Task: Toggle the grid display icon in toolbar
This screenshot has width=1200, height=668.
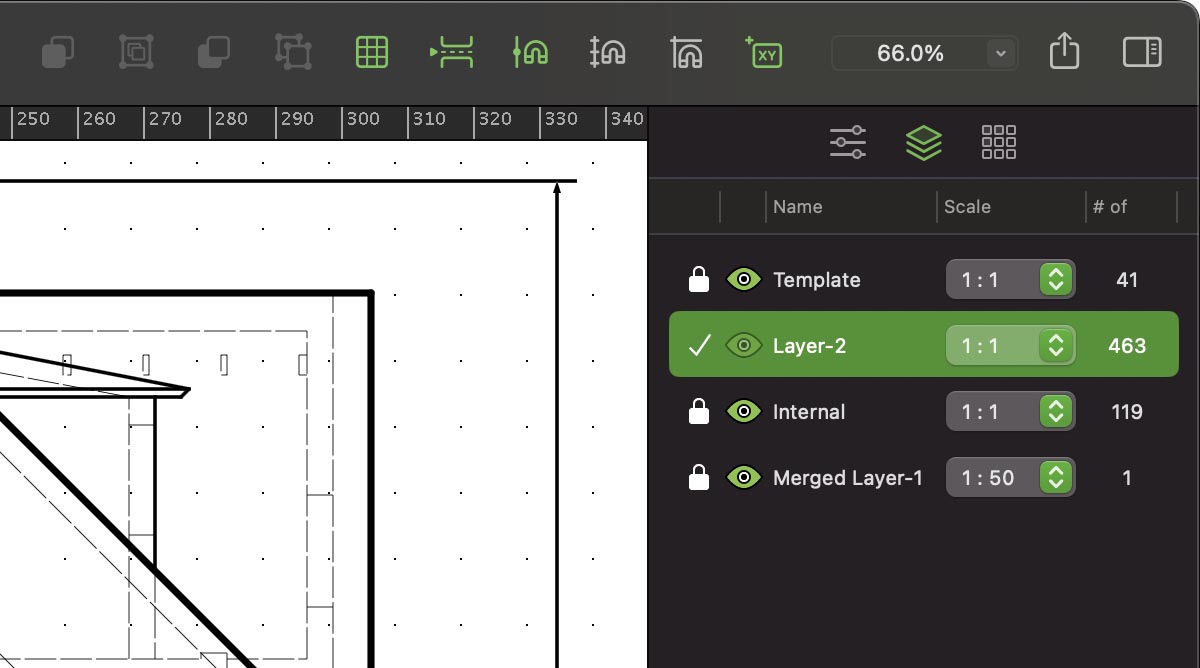Action: point(372,52)
